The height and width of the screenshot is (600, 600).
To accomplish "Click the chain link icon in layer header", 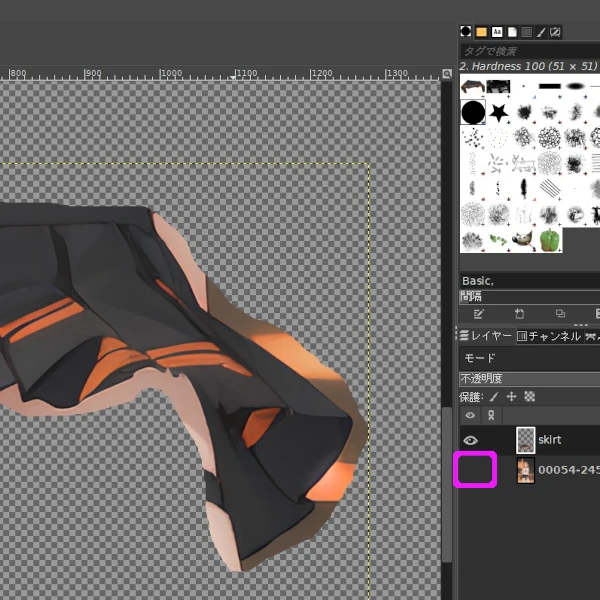I will [x=491, y=415].
